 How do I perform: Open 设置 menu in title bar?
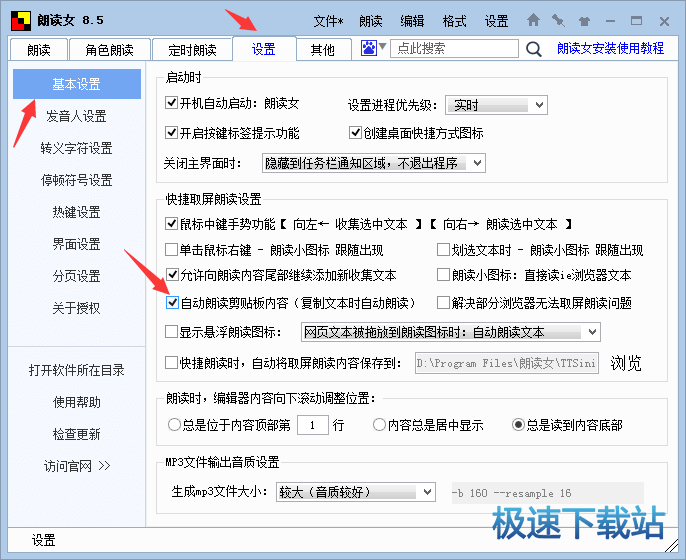(496, 21)
